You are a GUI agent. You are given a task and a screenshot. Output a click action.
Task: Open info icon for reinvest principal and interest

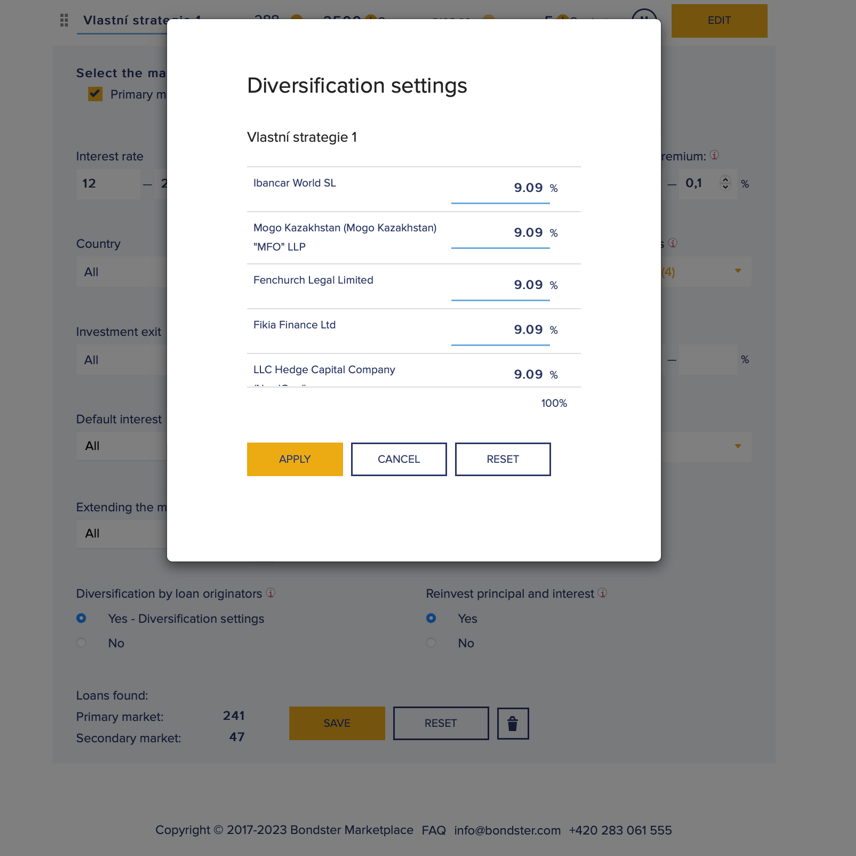[x=602, y=593]
